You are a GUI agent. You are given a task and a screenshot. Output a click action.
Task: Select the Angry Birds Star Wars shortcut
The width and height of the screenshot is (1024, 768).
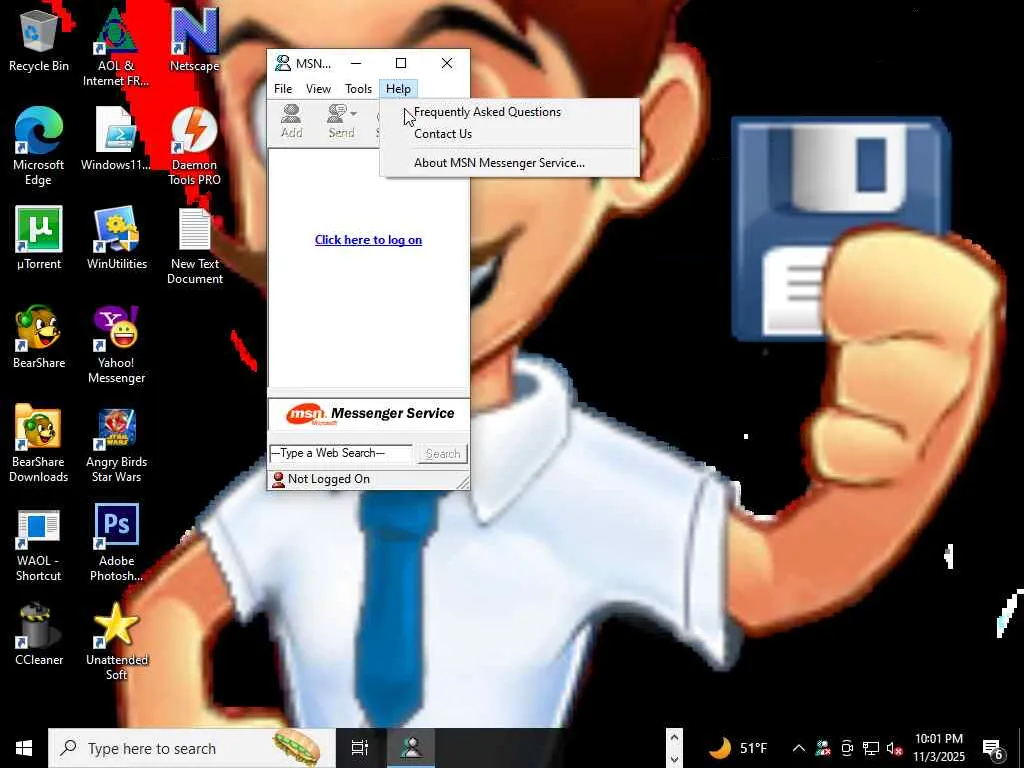click(116, 443)
